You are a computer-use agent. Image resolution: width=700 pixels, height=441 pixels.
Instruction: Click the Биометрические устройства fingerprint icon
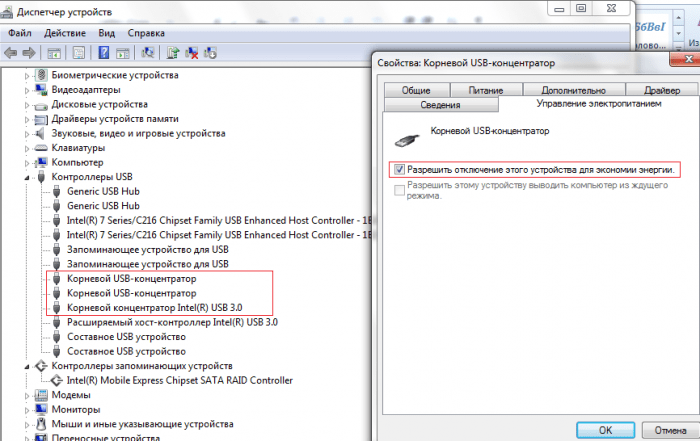coord(42,75)
